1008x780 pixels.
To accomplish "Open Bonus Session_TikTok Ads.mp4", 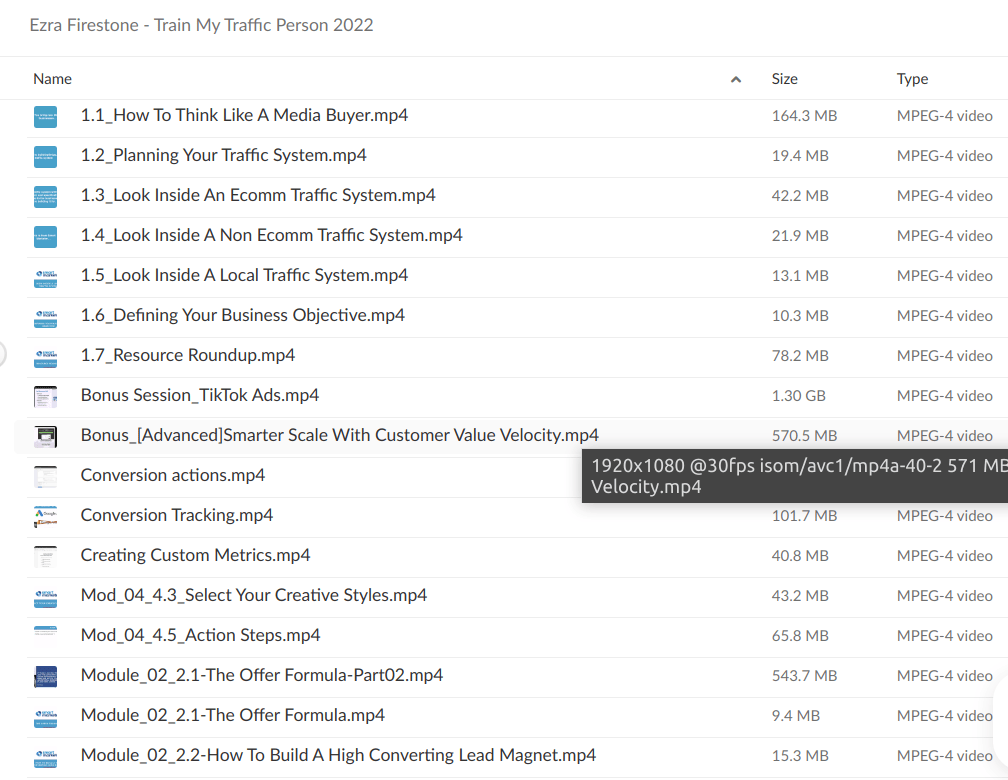I will point(199,395).
